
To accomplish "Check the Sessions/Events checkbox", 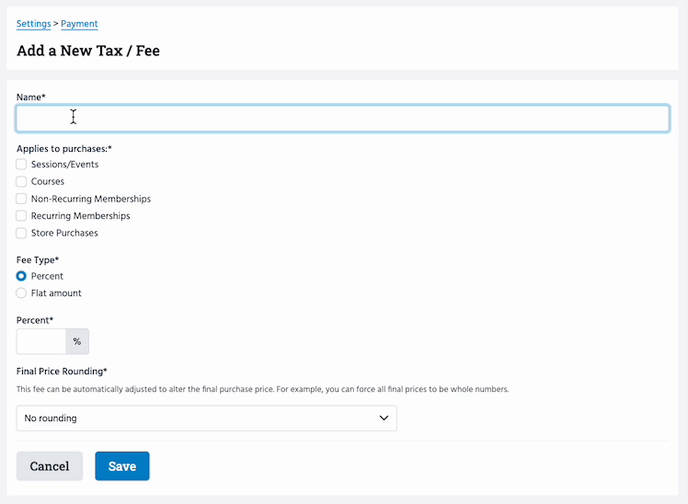I will [22, 164].
